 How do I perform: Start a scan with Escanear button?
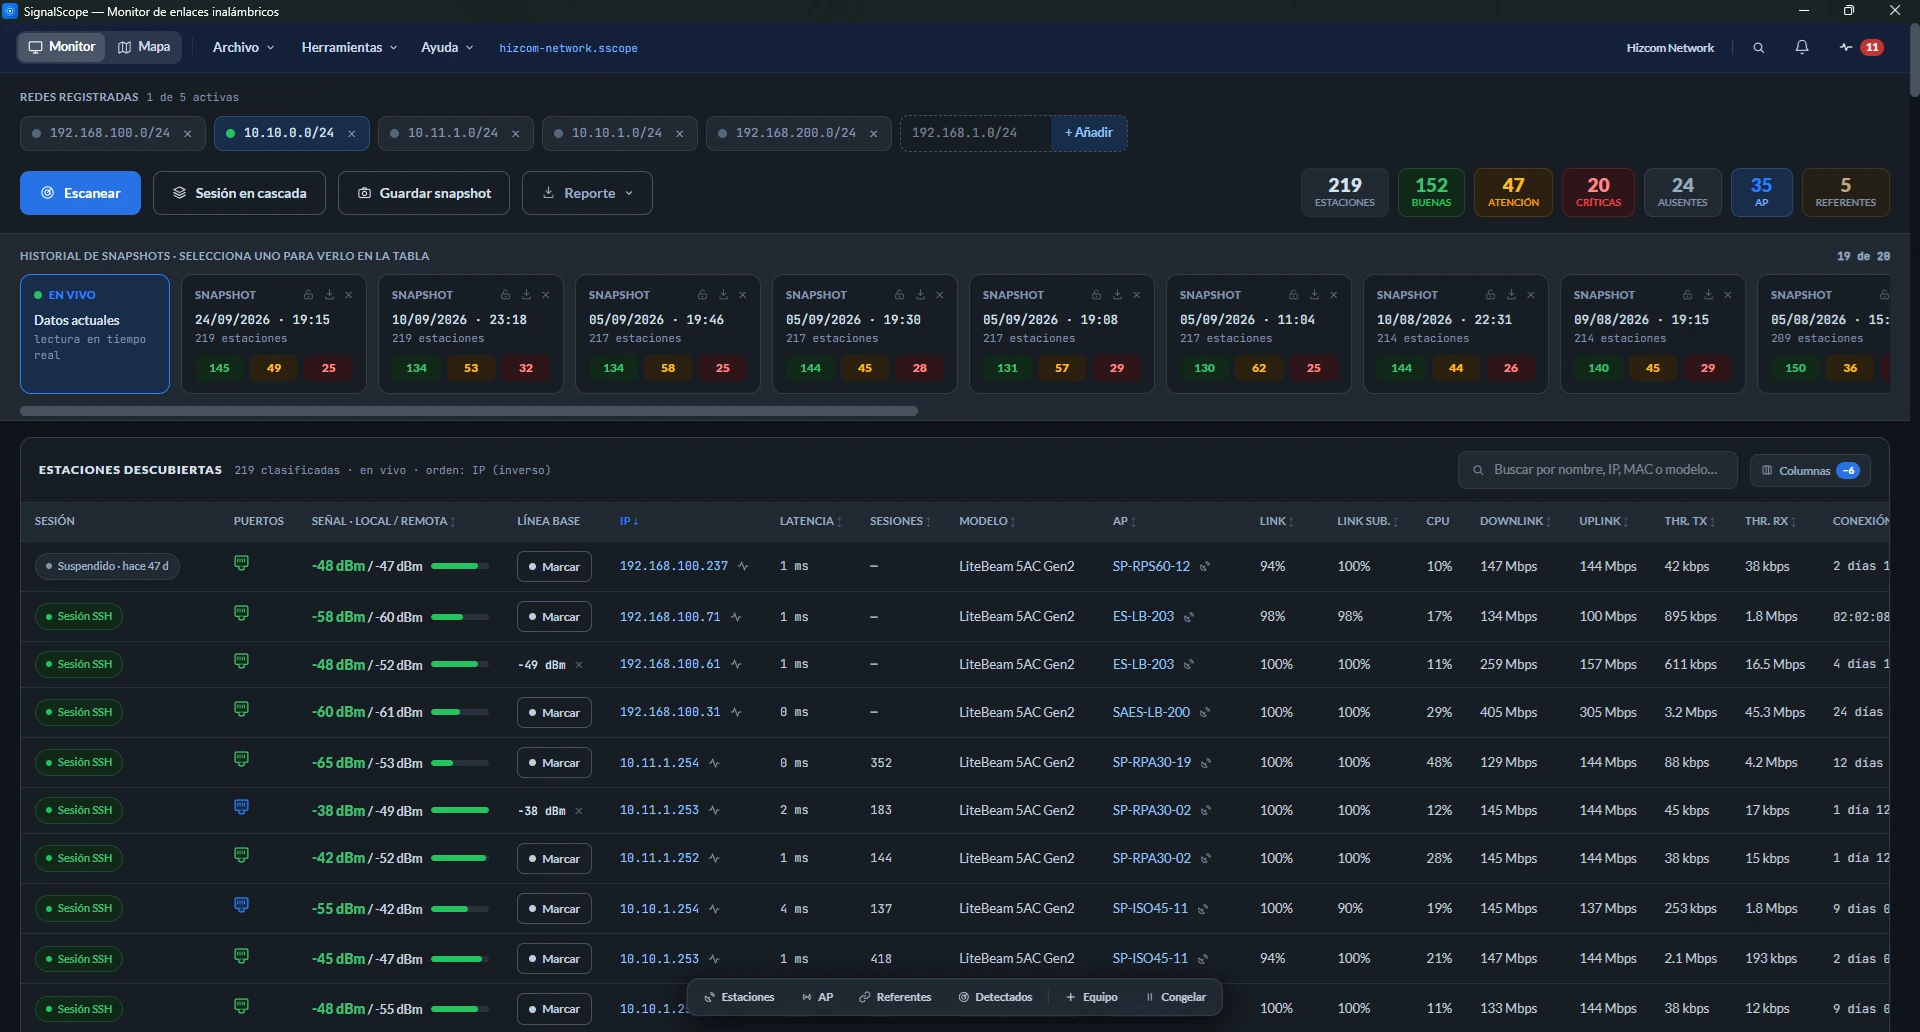(80, 193)
